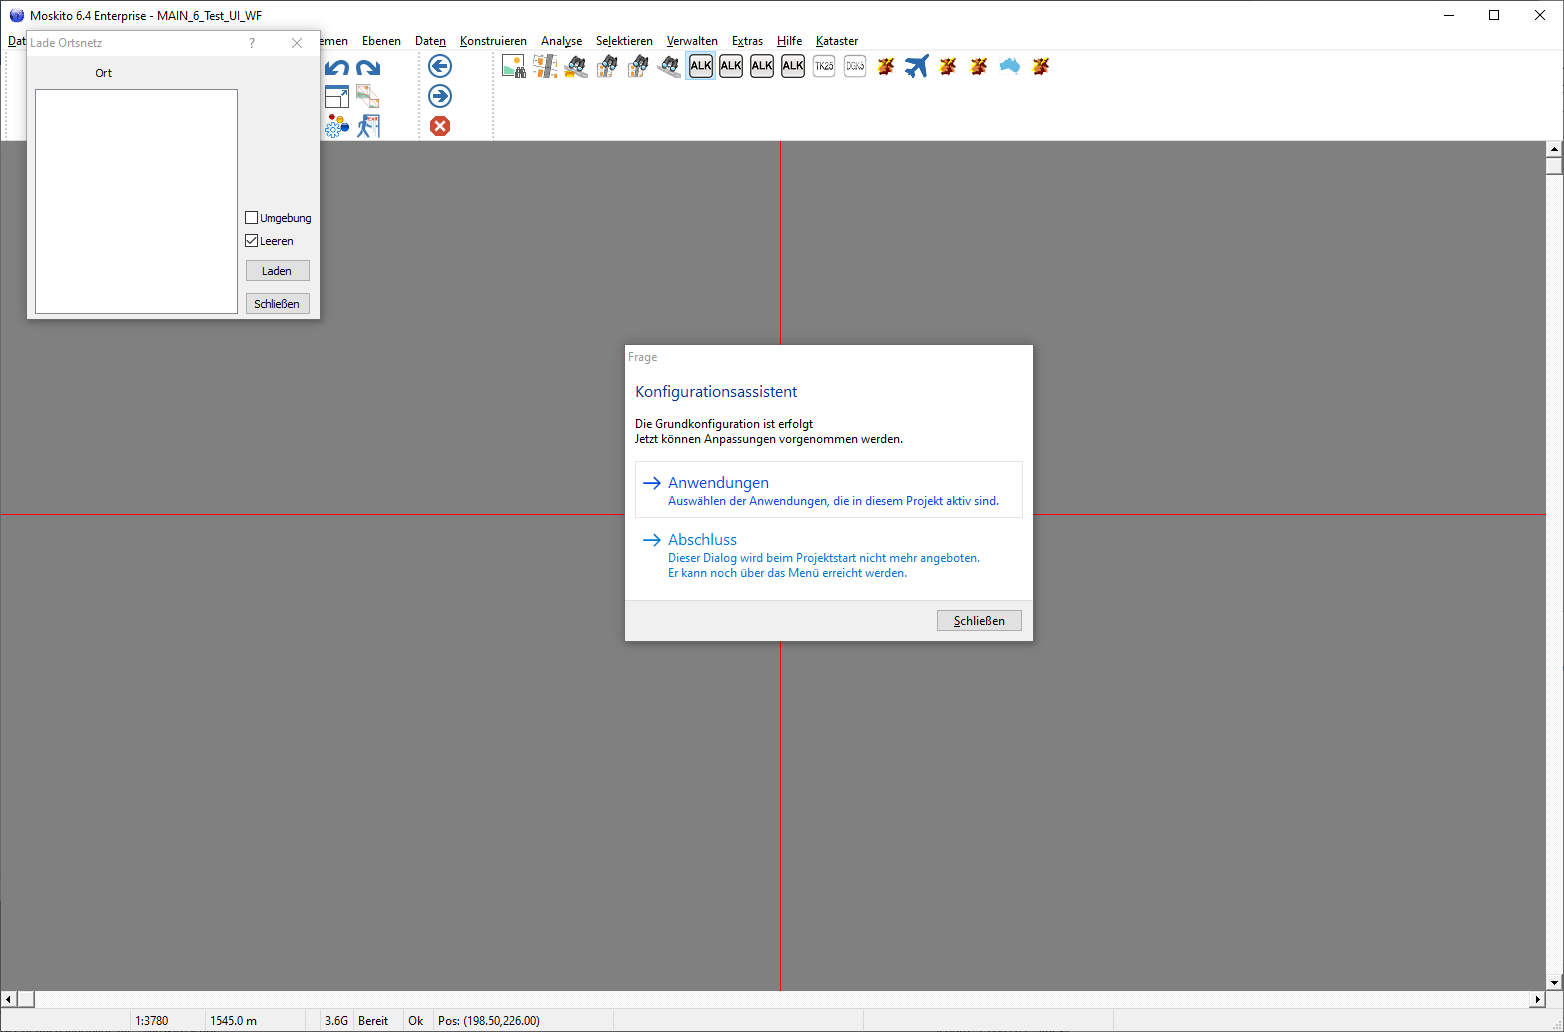Viewport: 1564px width, 1032px height.
Task: Click the blue left arrow circle icon
Action: 440,66
